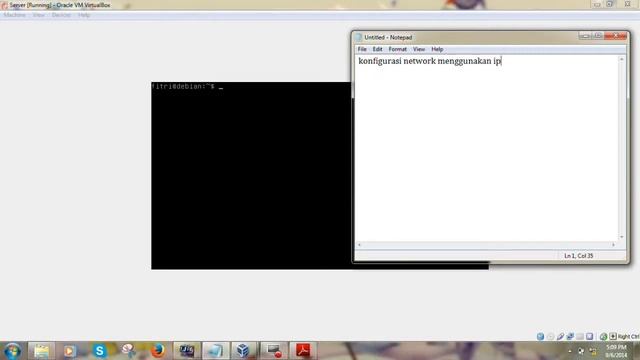
Task: Minimize the VirtualBox Server window
Action: pyautogui.click(x=597, y=4)
